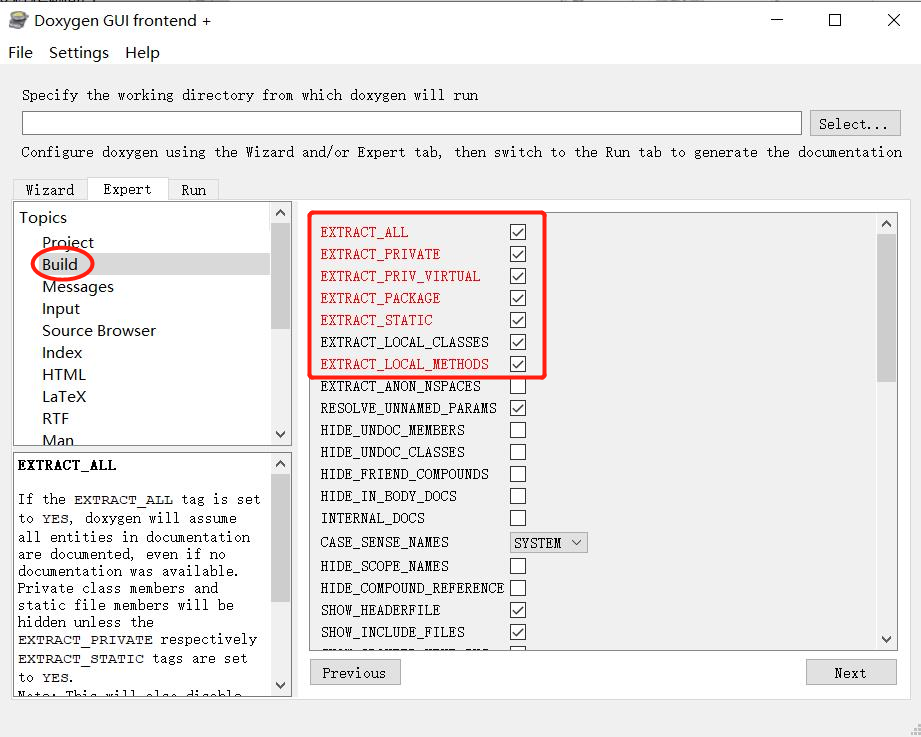
Task: Open the File menu
Action: coord(21,53)
